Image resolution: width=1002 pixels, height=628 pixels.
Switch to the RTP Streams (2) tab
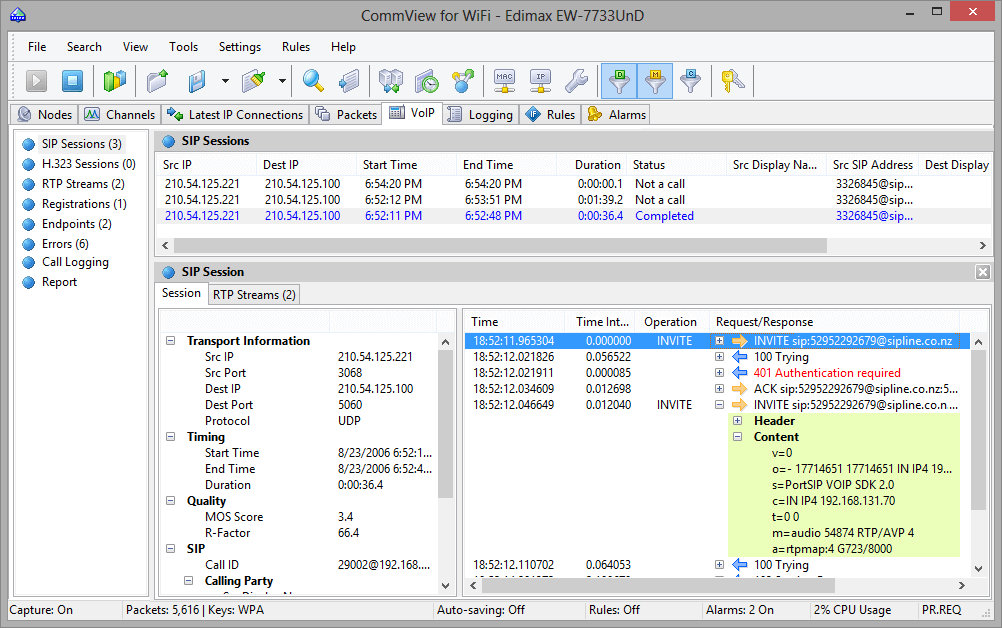(253, 294)
